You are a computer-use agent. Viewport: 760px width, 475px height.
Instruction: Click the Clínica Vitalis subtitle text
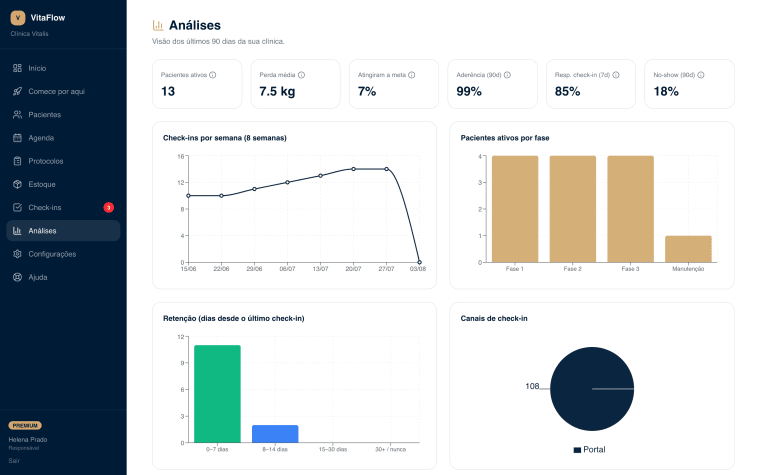(30, 34)
